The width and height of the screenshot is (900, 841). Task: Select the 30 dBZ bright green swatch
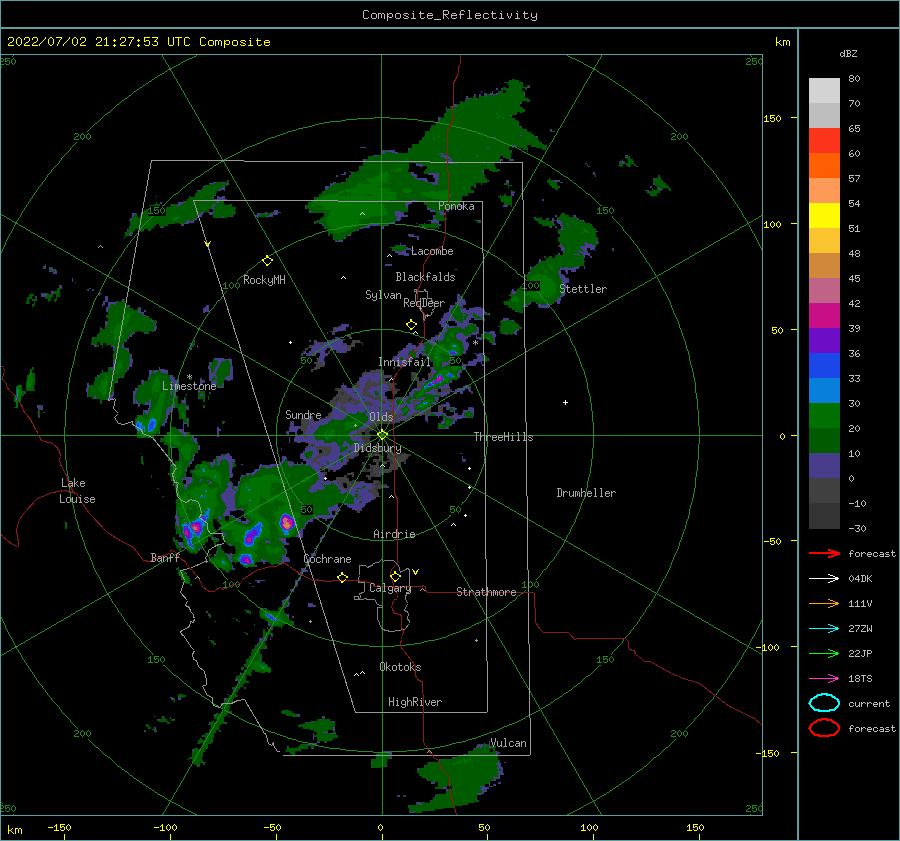click(824, 415)
